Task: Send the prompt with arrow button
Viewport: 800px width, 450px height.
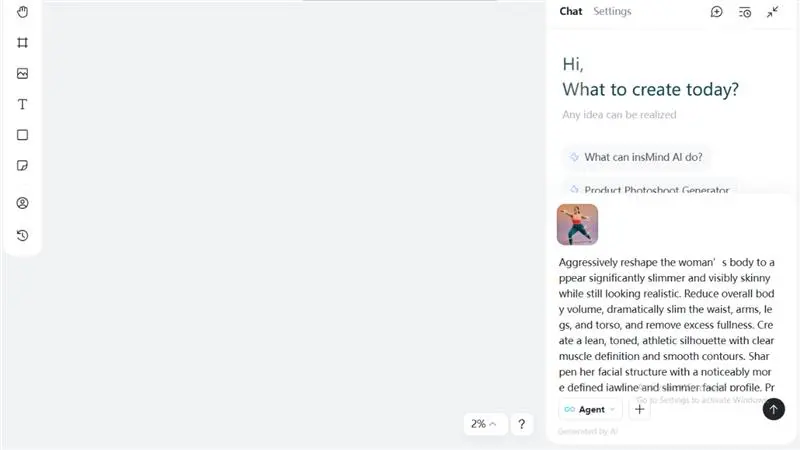Action: (773, 409)
